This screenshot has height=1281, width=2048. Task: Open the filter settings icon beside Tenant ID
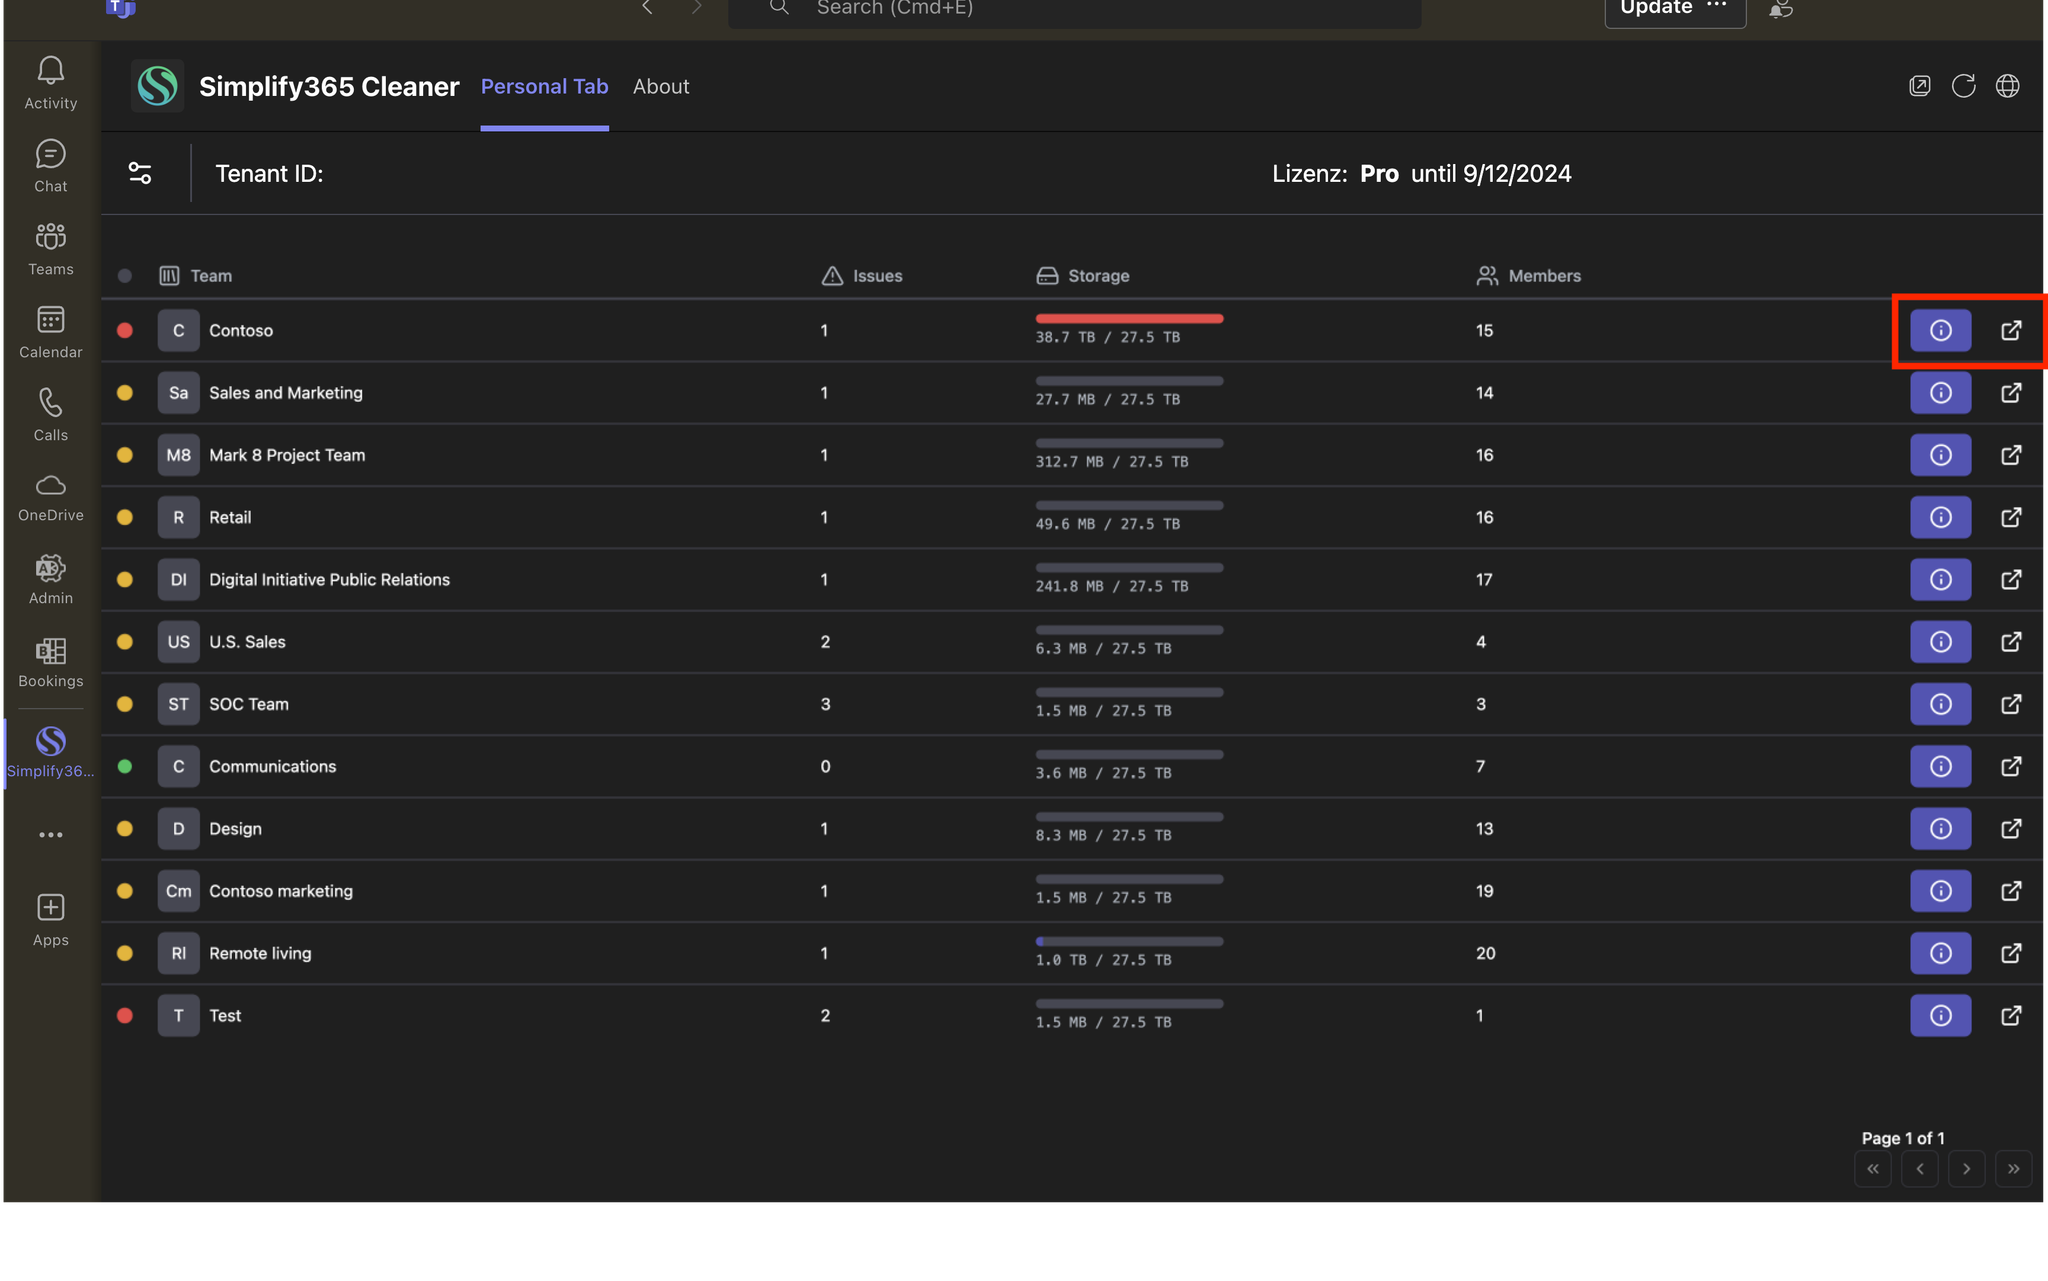tap(140, 174)
